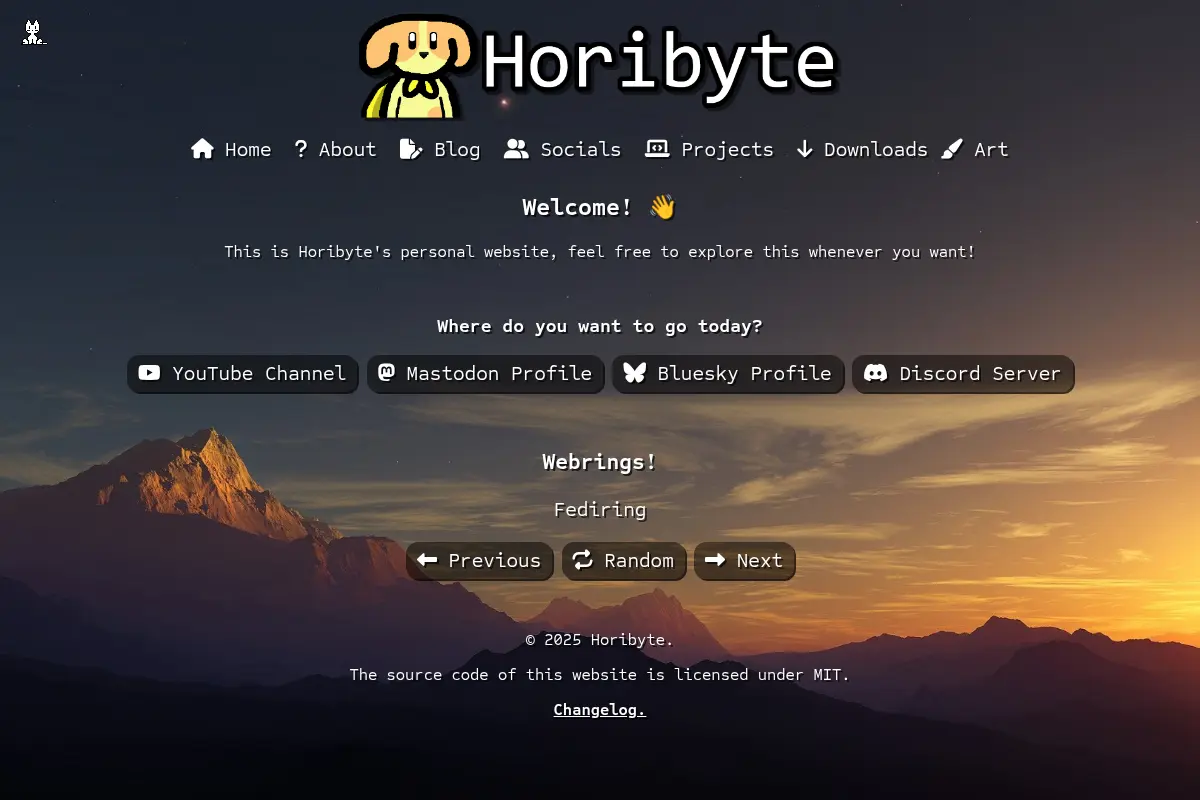The image size is (1200, 800).
Task: Click the Bluesky butterfly icon
Action: [x=634, y=373]
